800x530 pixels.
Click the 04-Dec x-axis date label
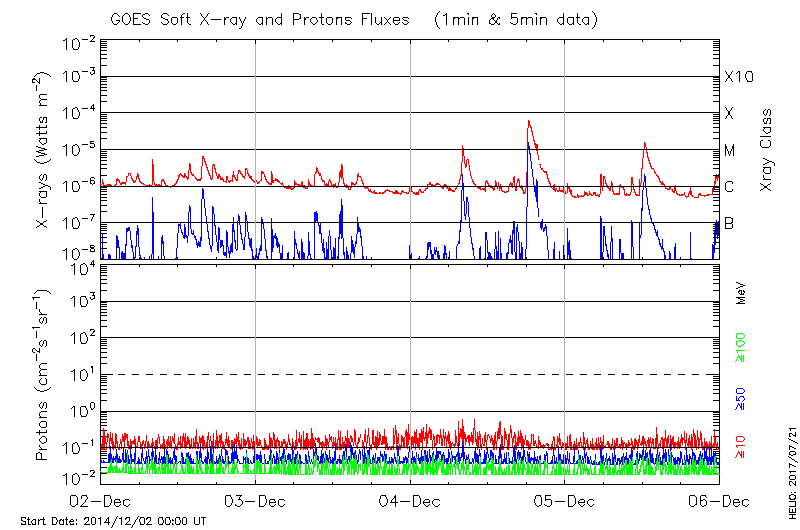[410, 500]
